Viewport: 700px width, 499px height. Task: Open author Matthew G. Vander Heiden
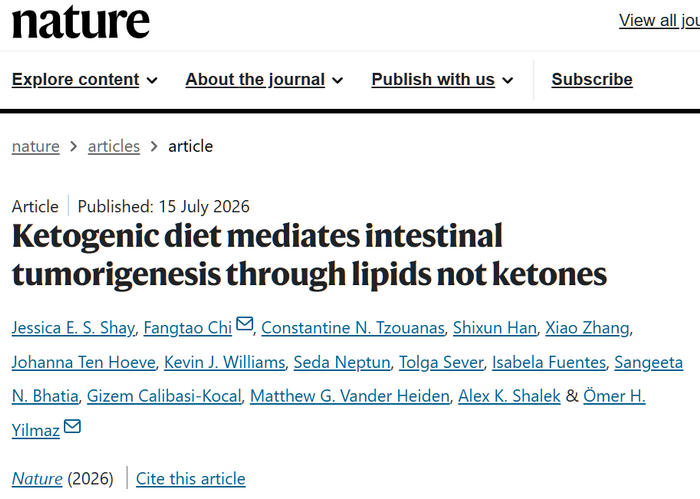click(x=350, y=396)
